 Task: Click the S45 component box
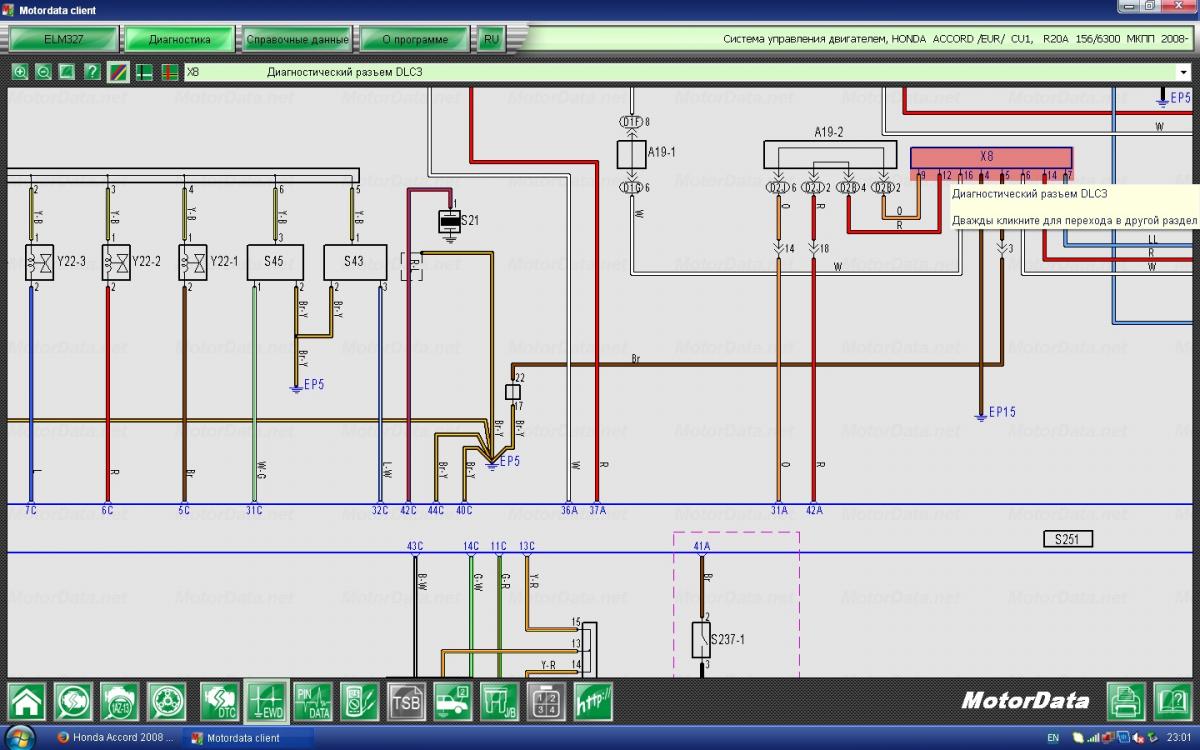coord(275,262)
